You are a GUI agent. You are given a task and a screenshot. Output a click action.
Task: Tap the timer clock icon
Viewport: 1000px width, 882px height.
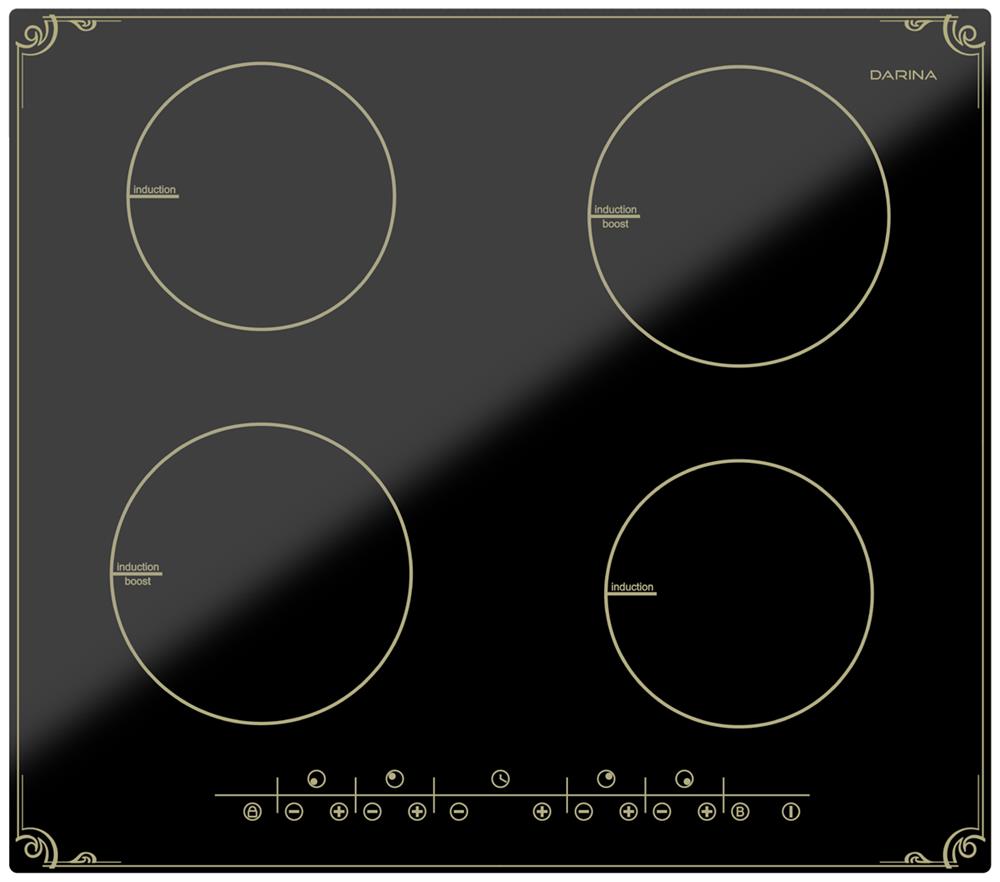(x=500, y=779)
